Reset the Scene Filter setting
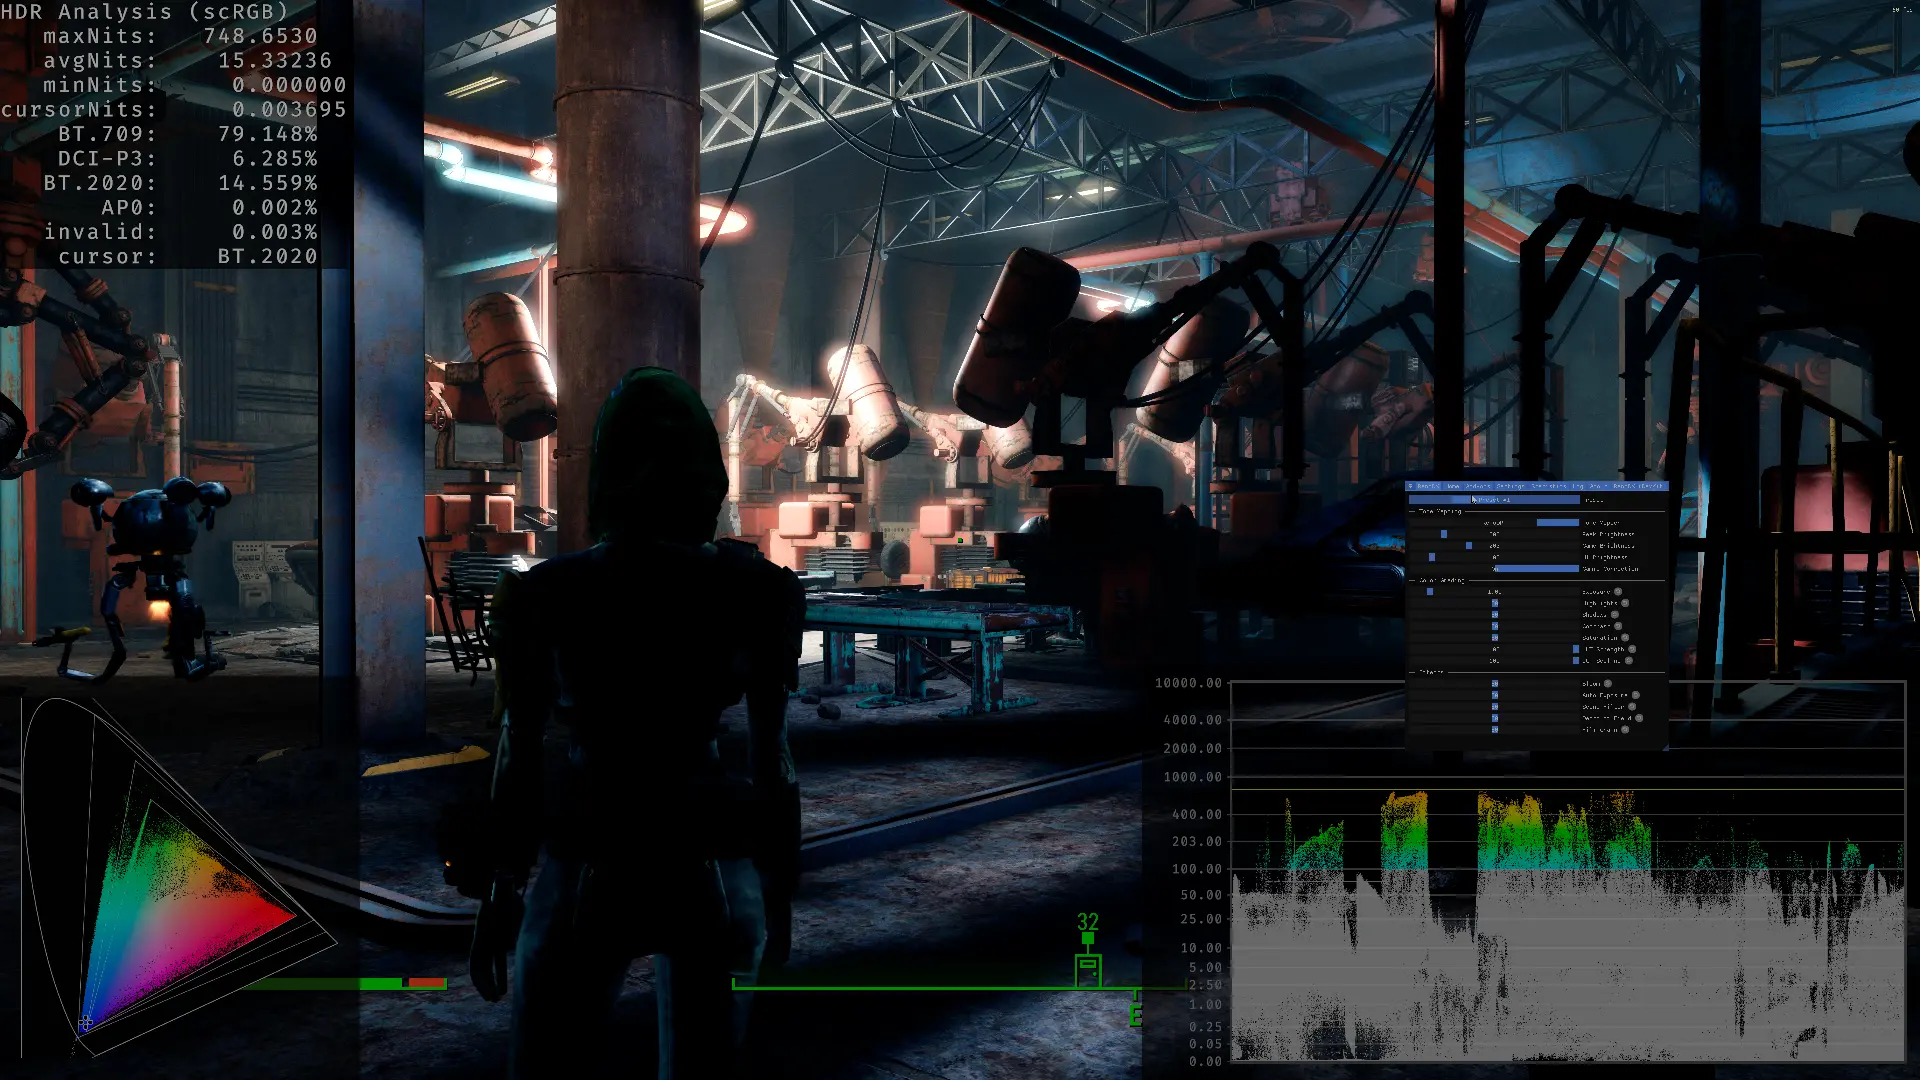 1632,707
